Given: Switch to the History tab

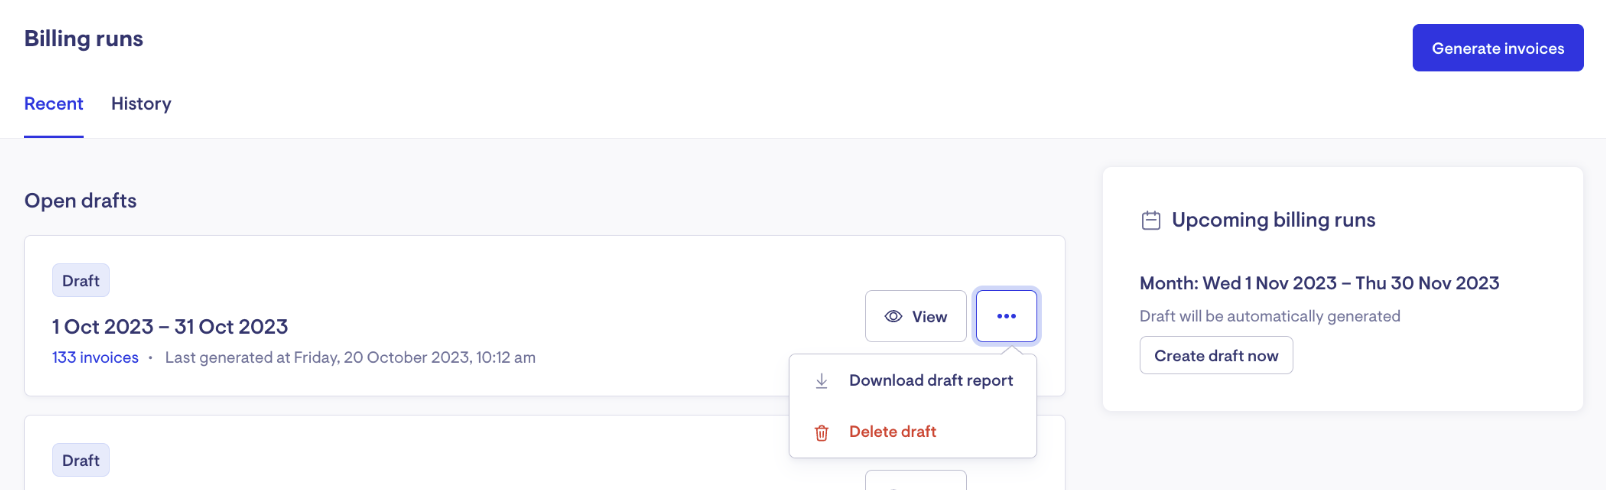Looking at the screenshot, I should click(x=141, y=104).
